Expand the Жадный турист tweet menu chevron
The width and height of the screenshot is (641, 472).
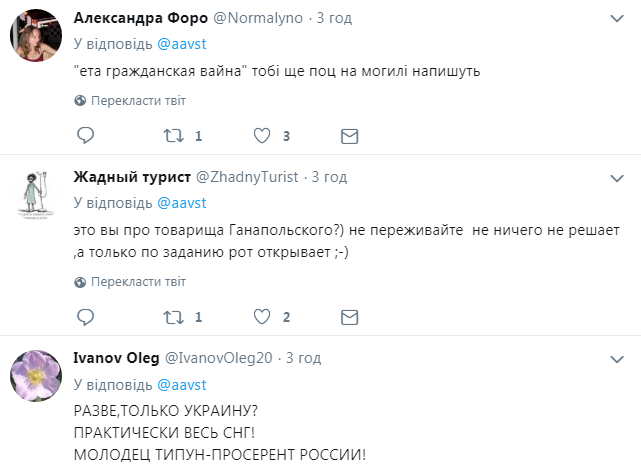617,177
